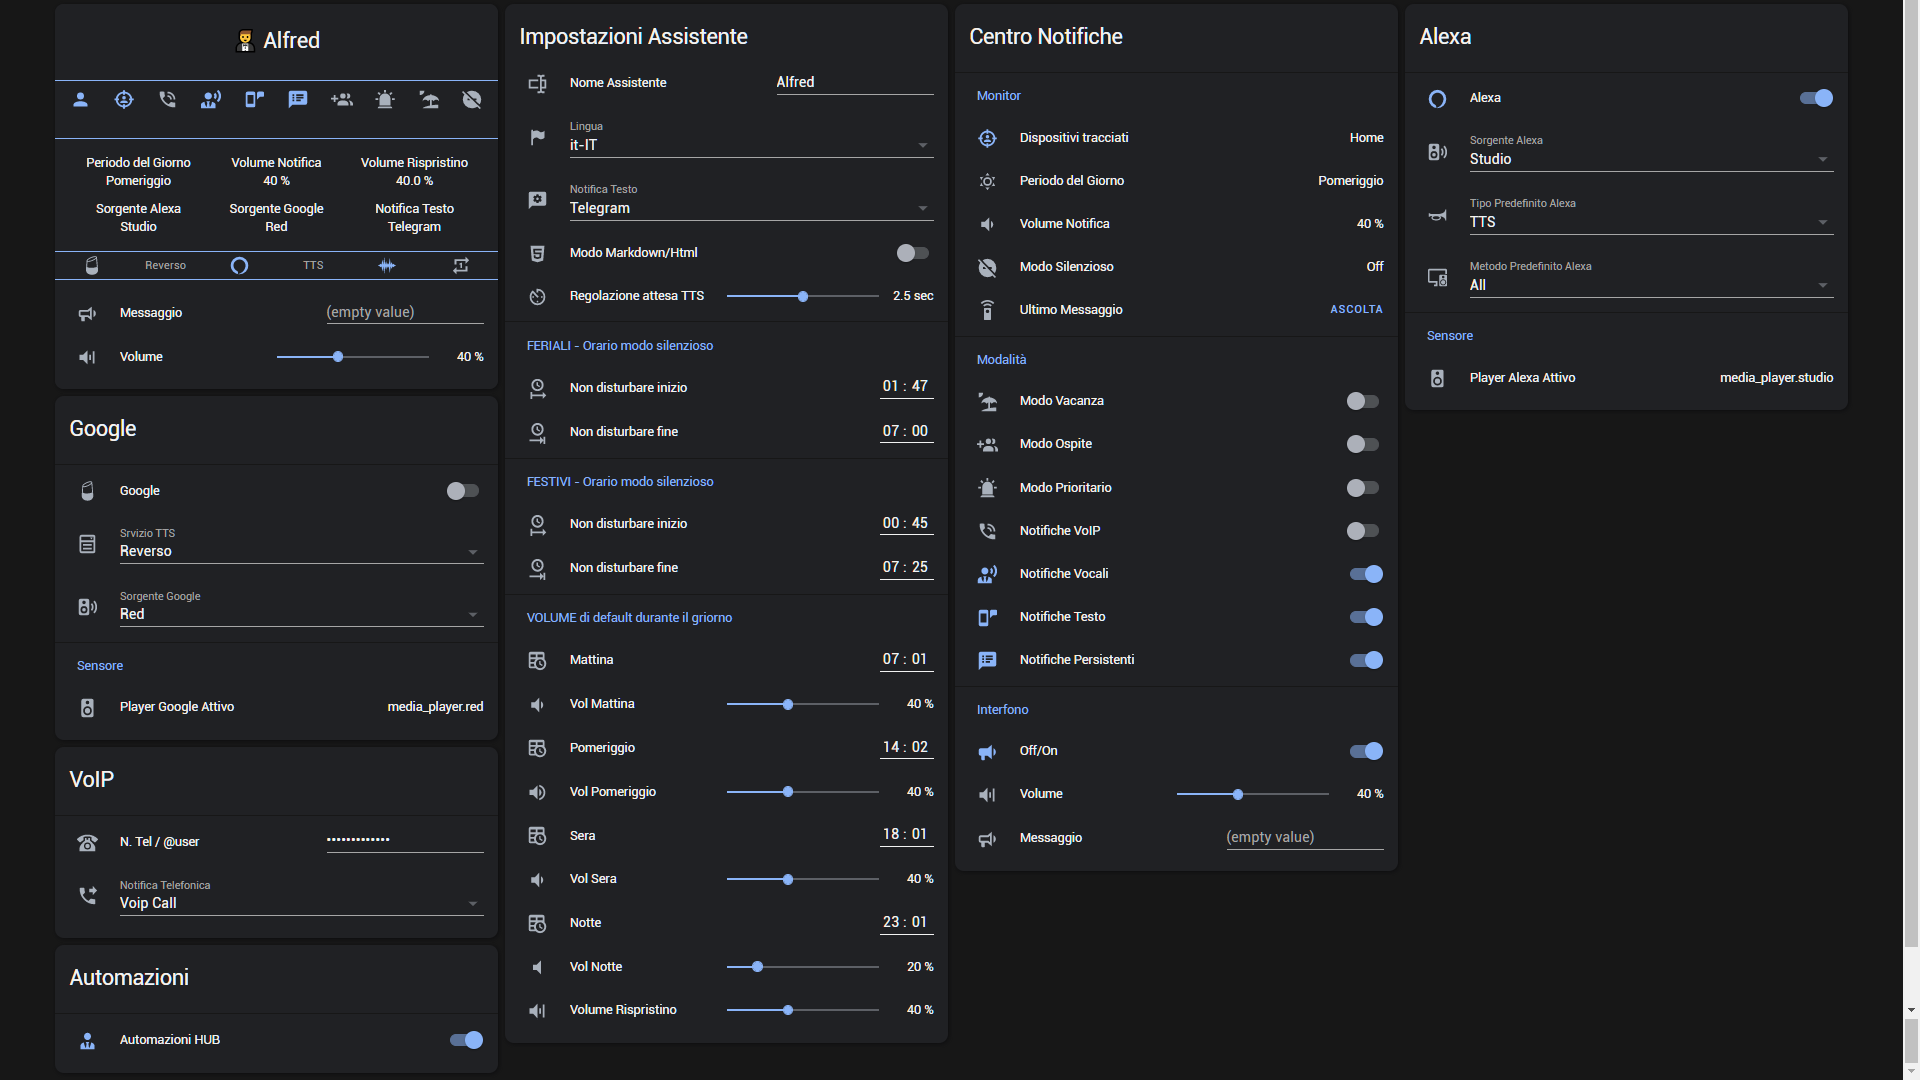The image size is (1920, 1080).
Task: Click Dispositivi tracciati Home value
Action: tap(1366, 138)
